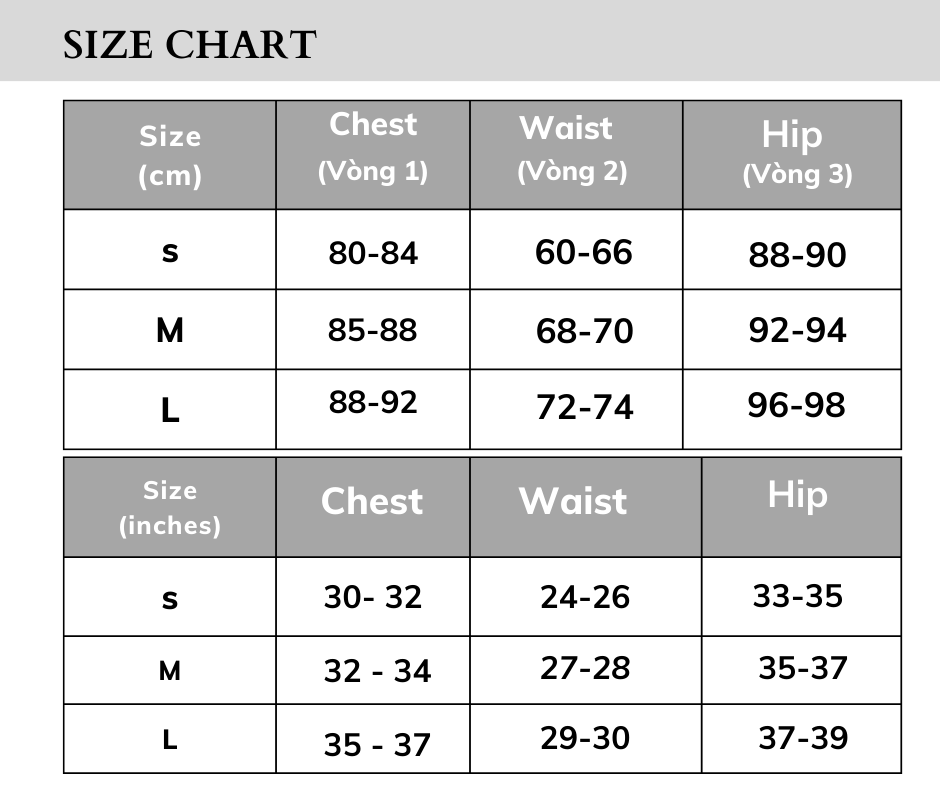The image size is (940, 788).
Task: Click the Size (cm) header cell
Action: (x=170, y=156)
